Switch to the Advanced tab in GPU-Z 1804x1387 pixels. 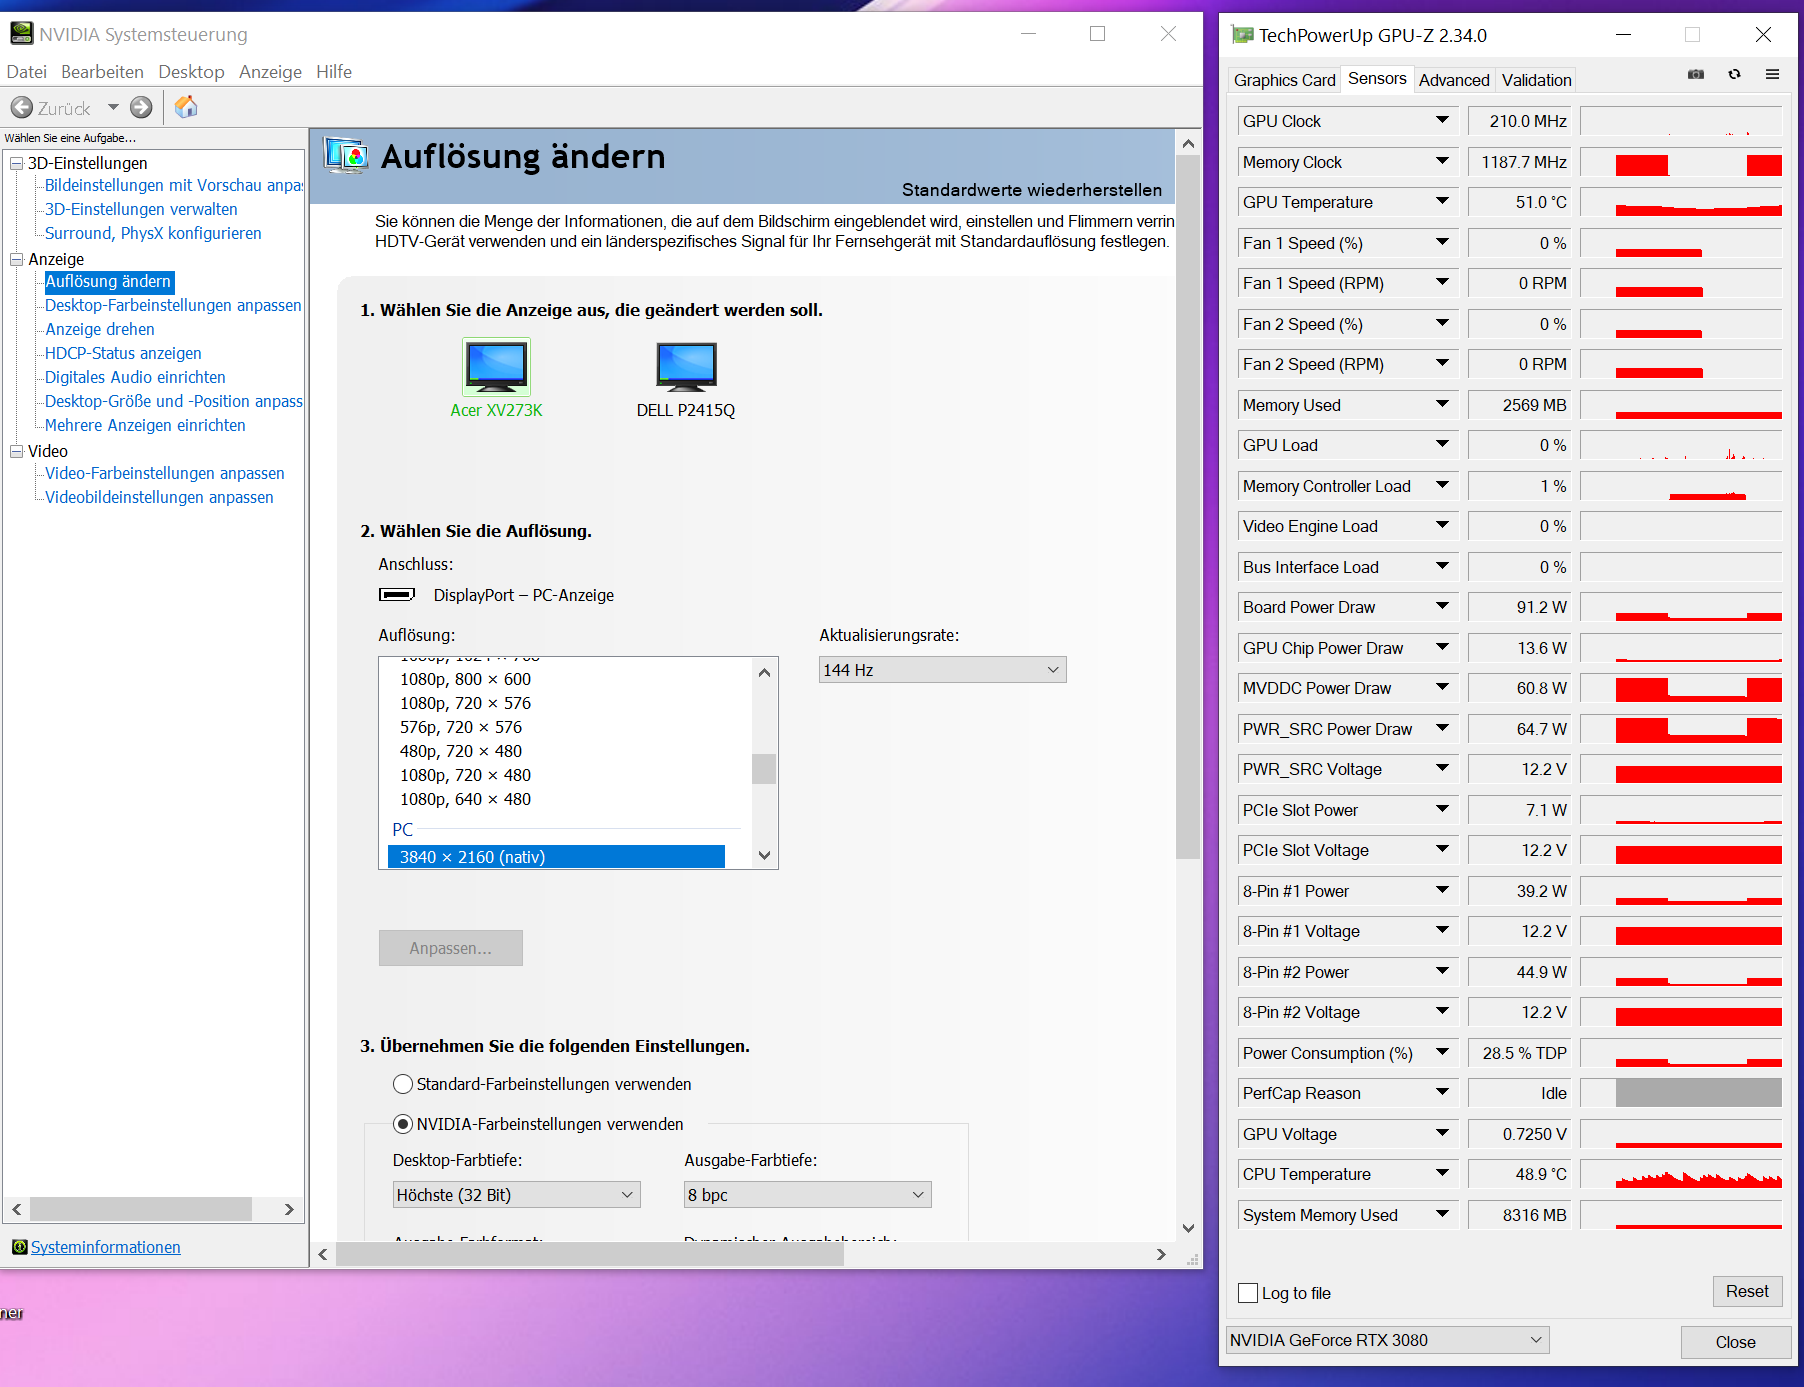1454,80
